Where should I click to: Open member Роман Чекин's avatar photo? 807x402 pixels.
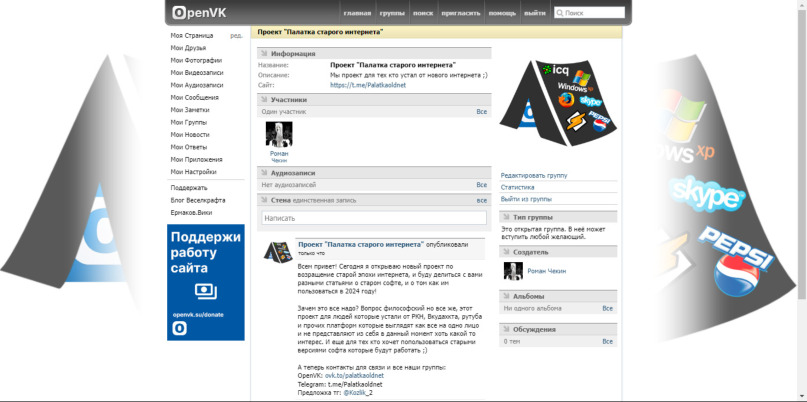(x=279, y=134)
